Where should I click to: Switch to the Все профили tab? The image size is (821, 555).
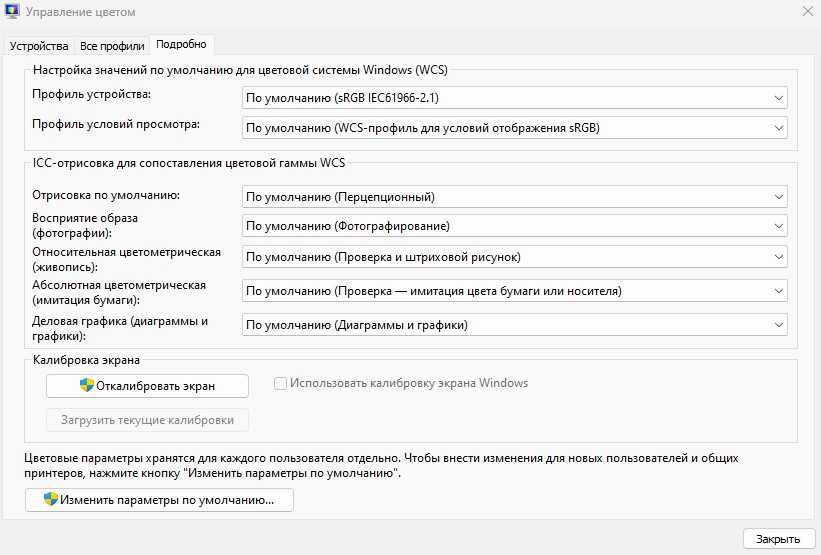click(x=111, y=46)
